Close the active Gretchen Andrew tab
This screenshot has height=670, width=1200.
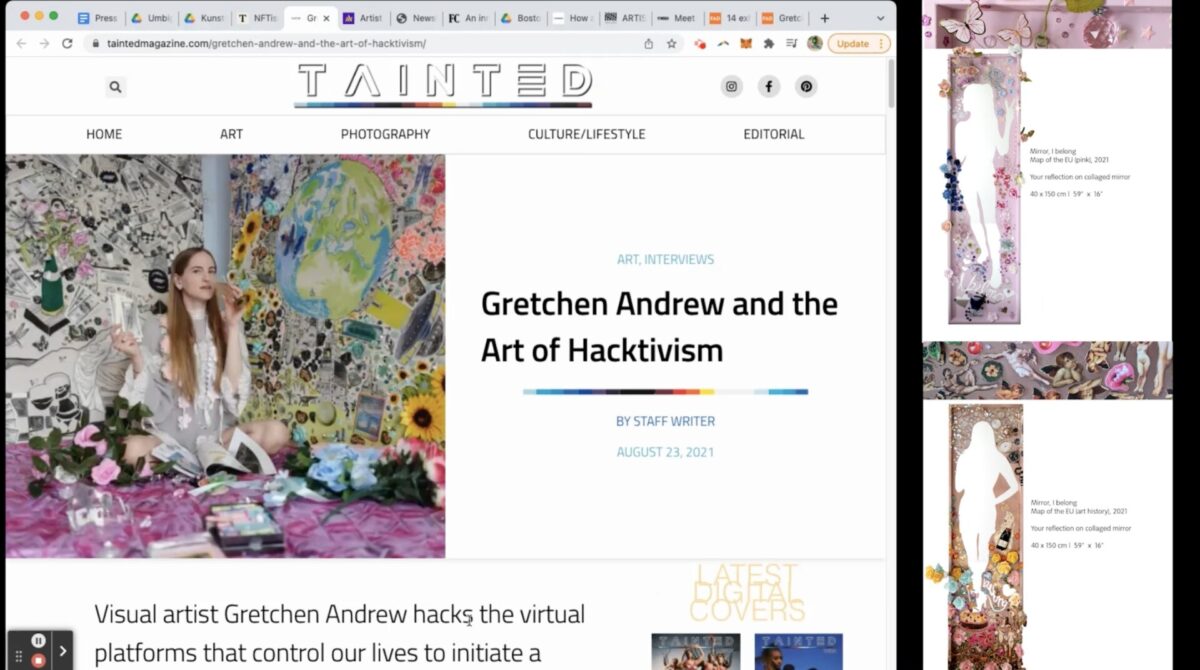pyautogui.click(x=326, y=18)
